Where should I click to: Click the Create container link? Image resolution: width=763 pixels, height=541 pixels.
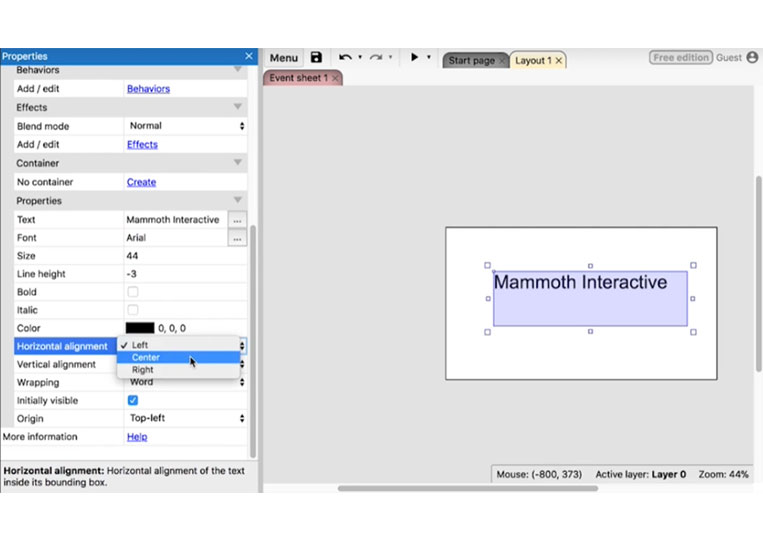click(141, 182)
